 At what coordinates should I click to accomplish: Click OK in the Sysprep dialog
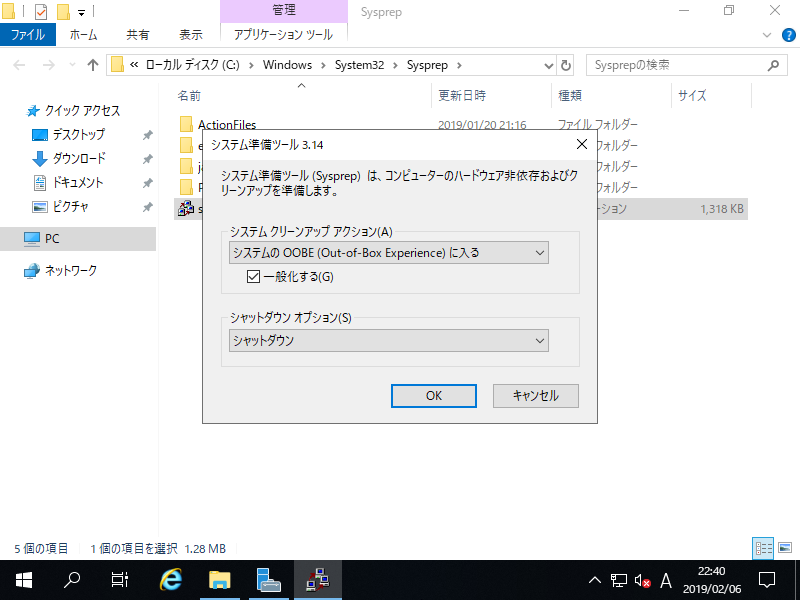click(x=434, y=396)
